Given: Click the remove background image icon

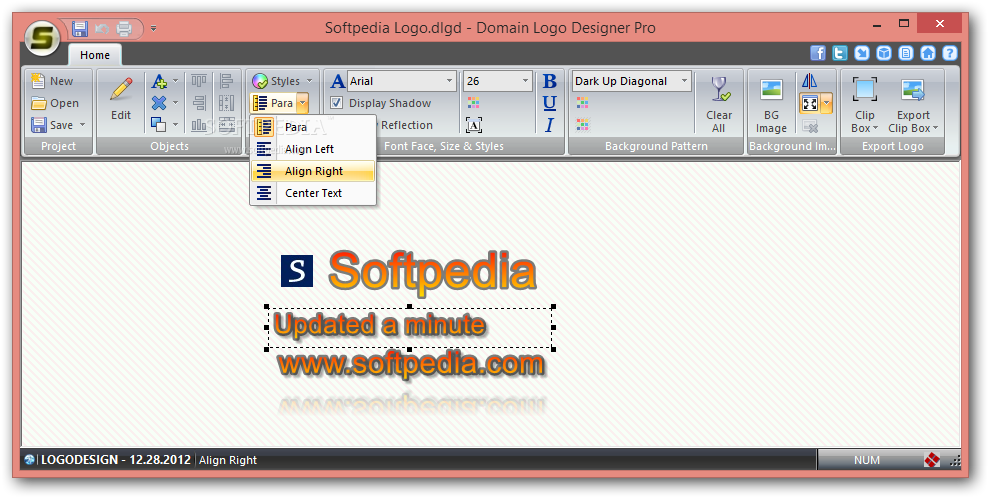Looking at the screenshot, I should 811,125.
